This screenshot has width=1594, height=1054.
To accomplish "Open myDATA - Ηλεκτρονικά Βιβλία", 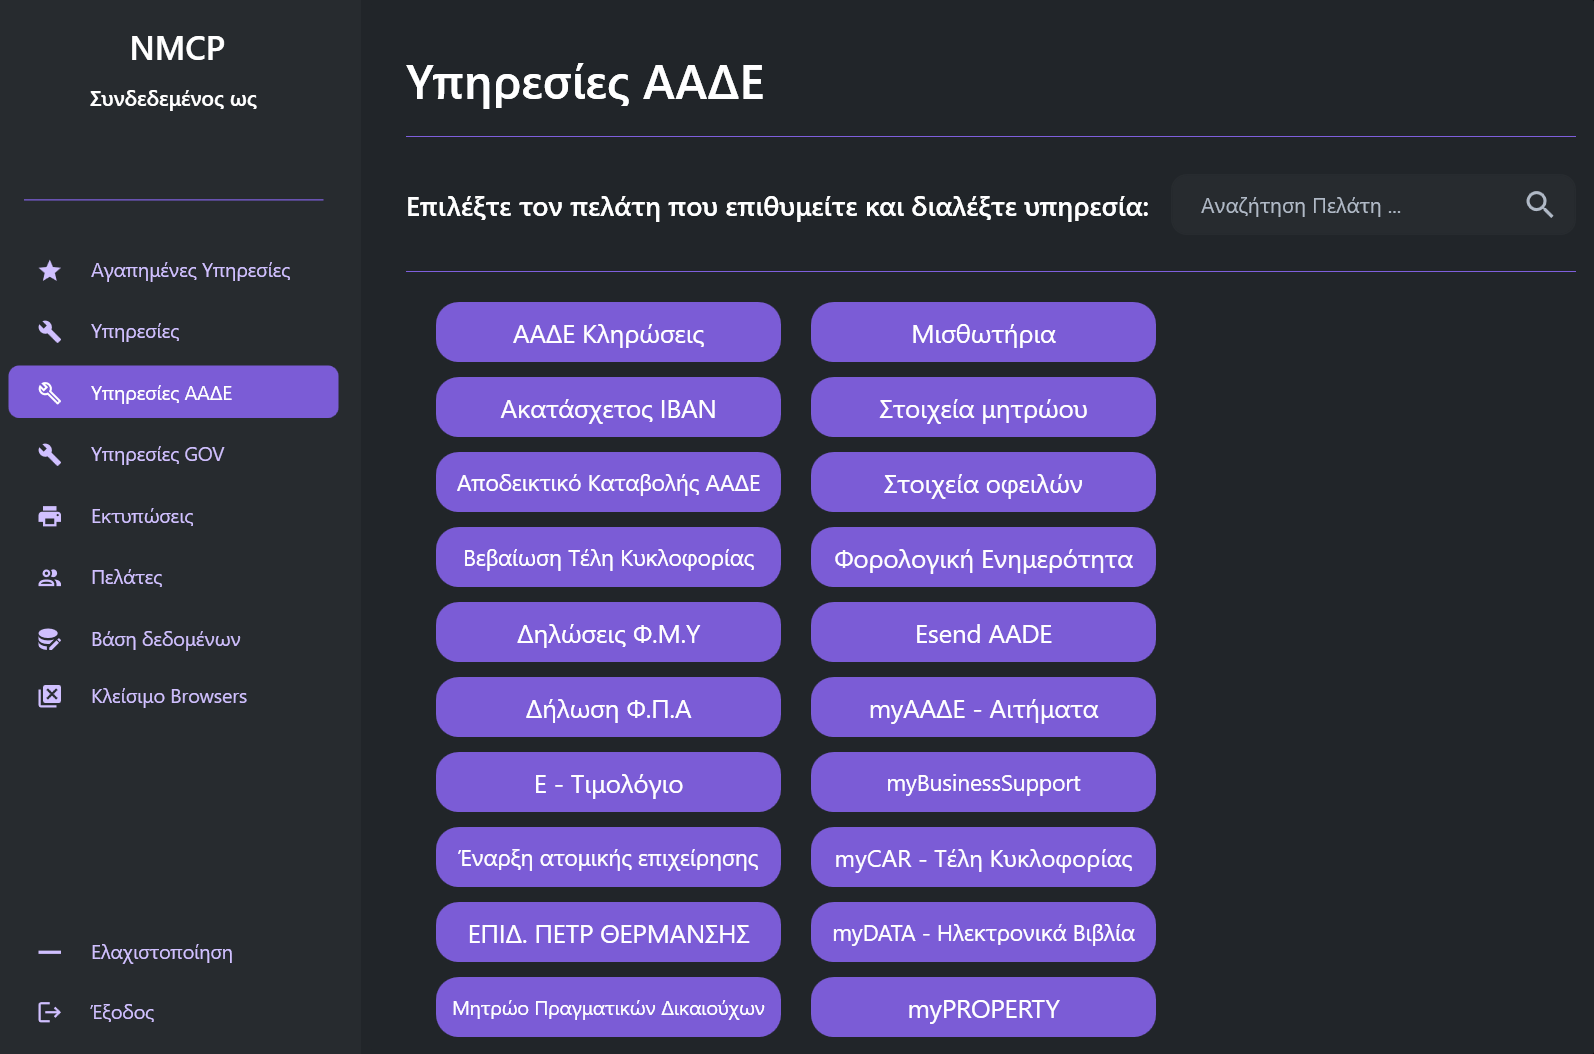I will click(x=983, y=933).
